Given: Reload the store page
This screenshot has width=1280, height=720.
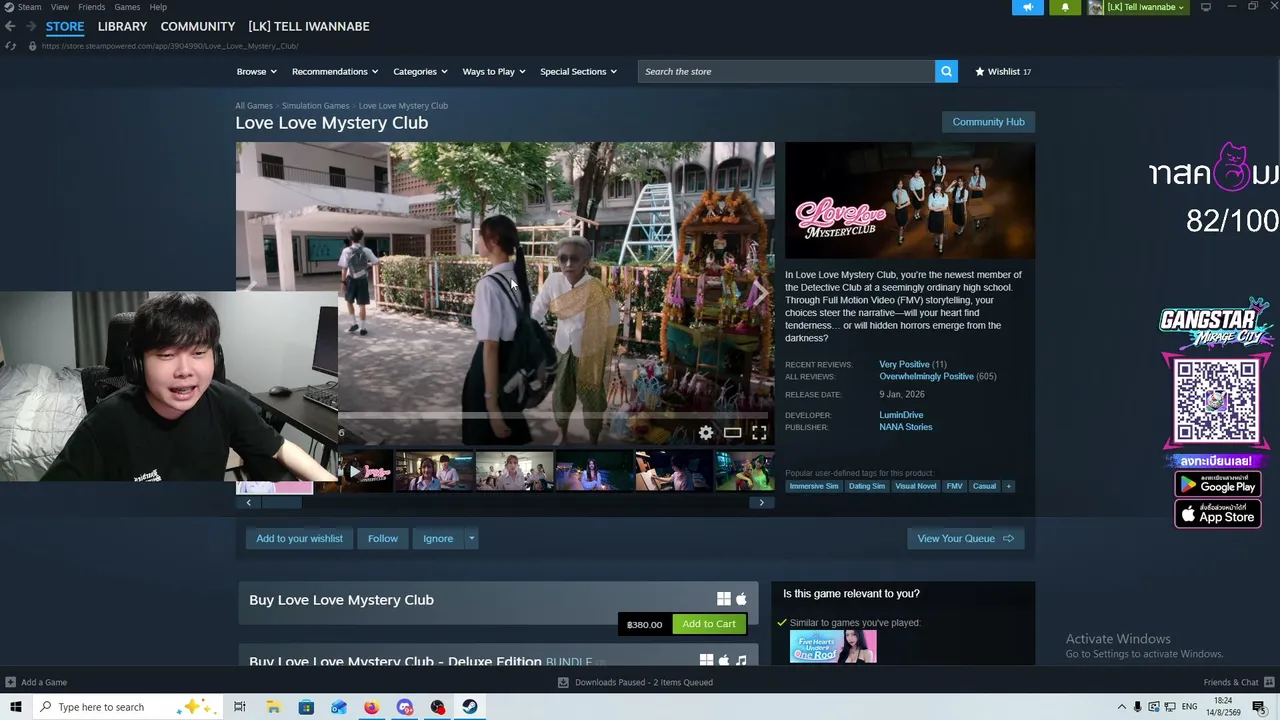Looking at the screenshot, I should point(11,46).
